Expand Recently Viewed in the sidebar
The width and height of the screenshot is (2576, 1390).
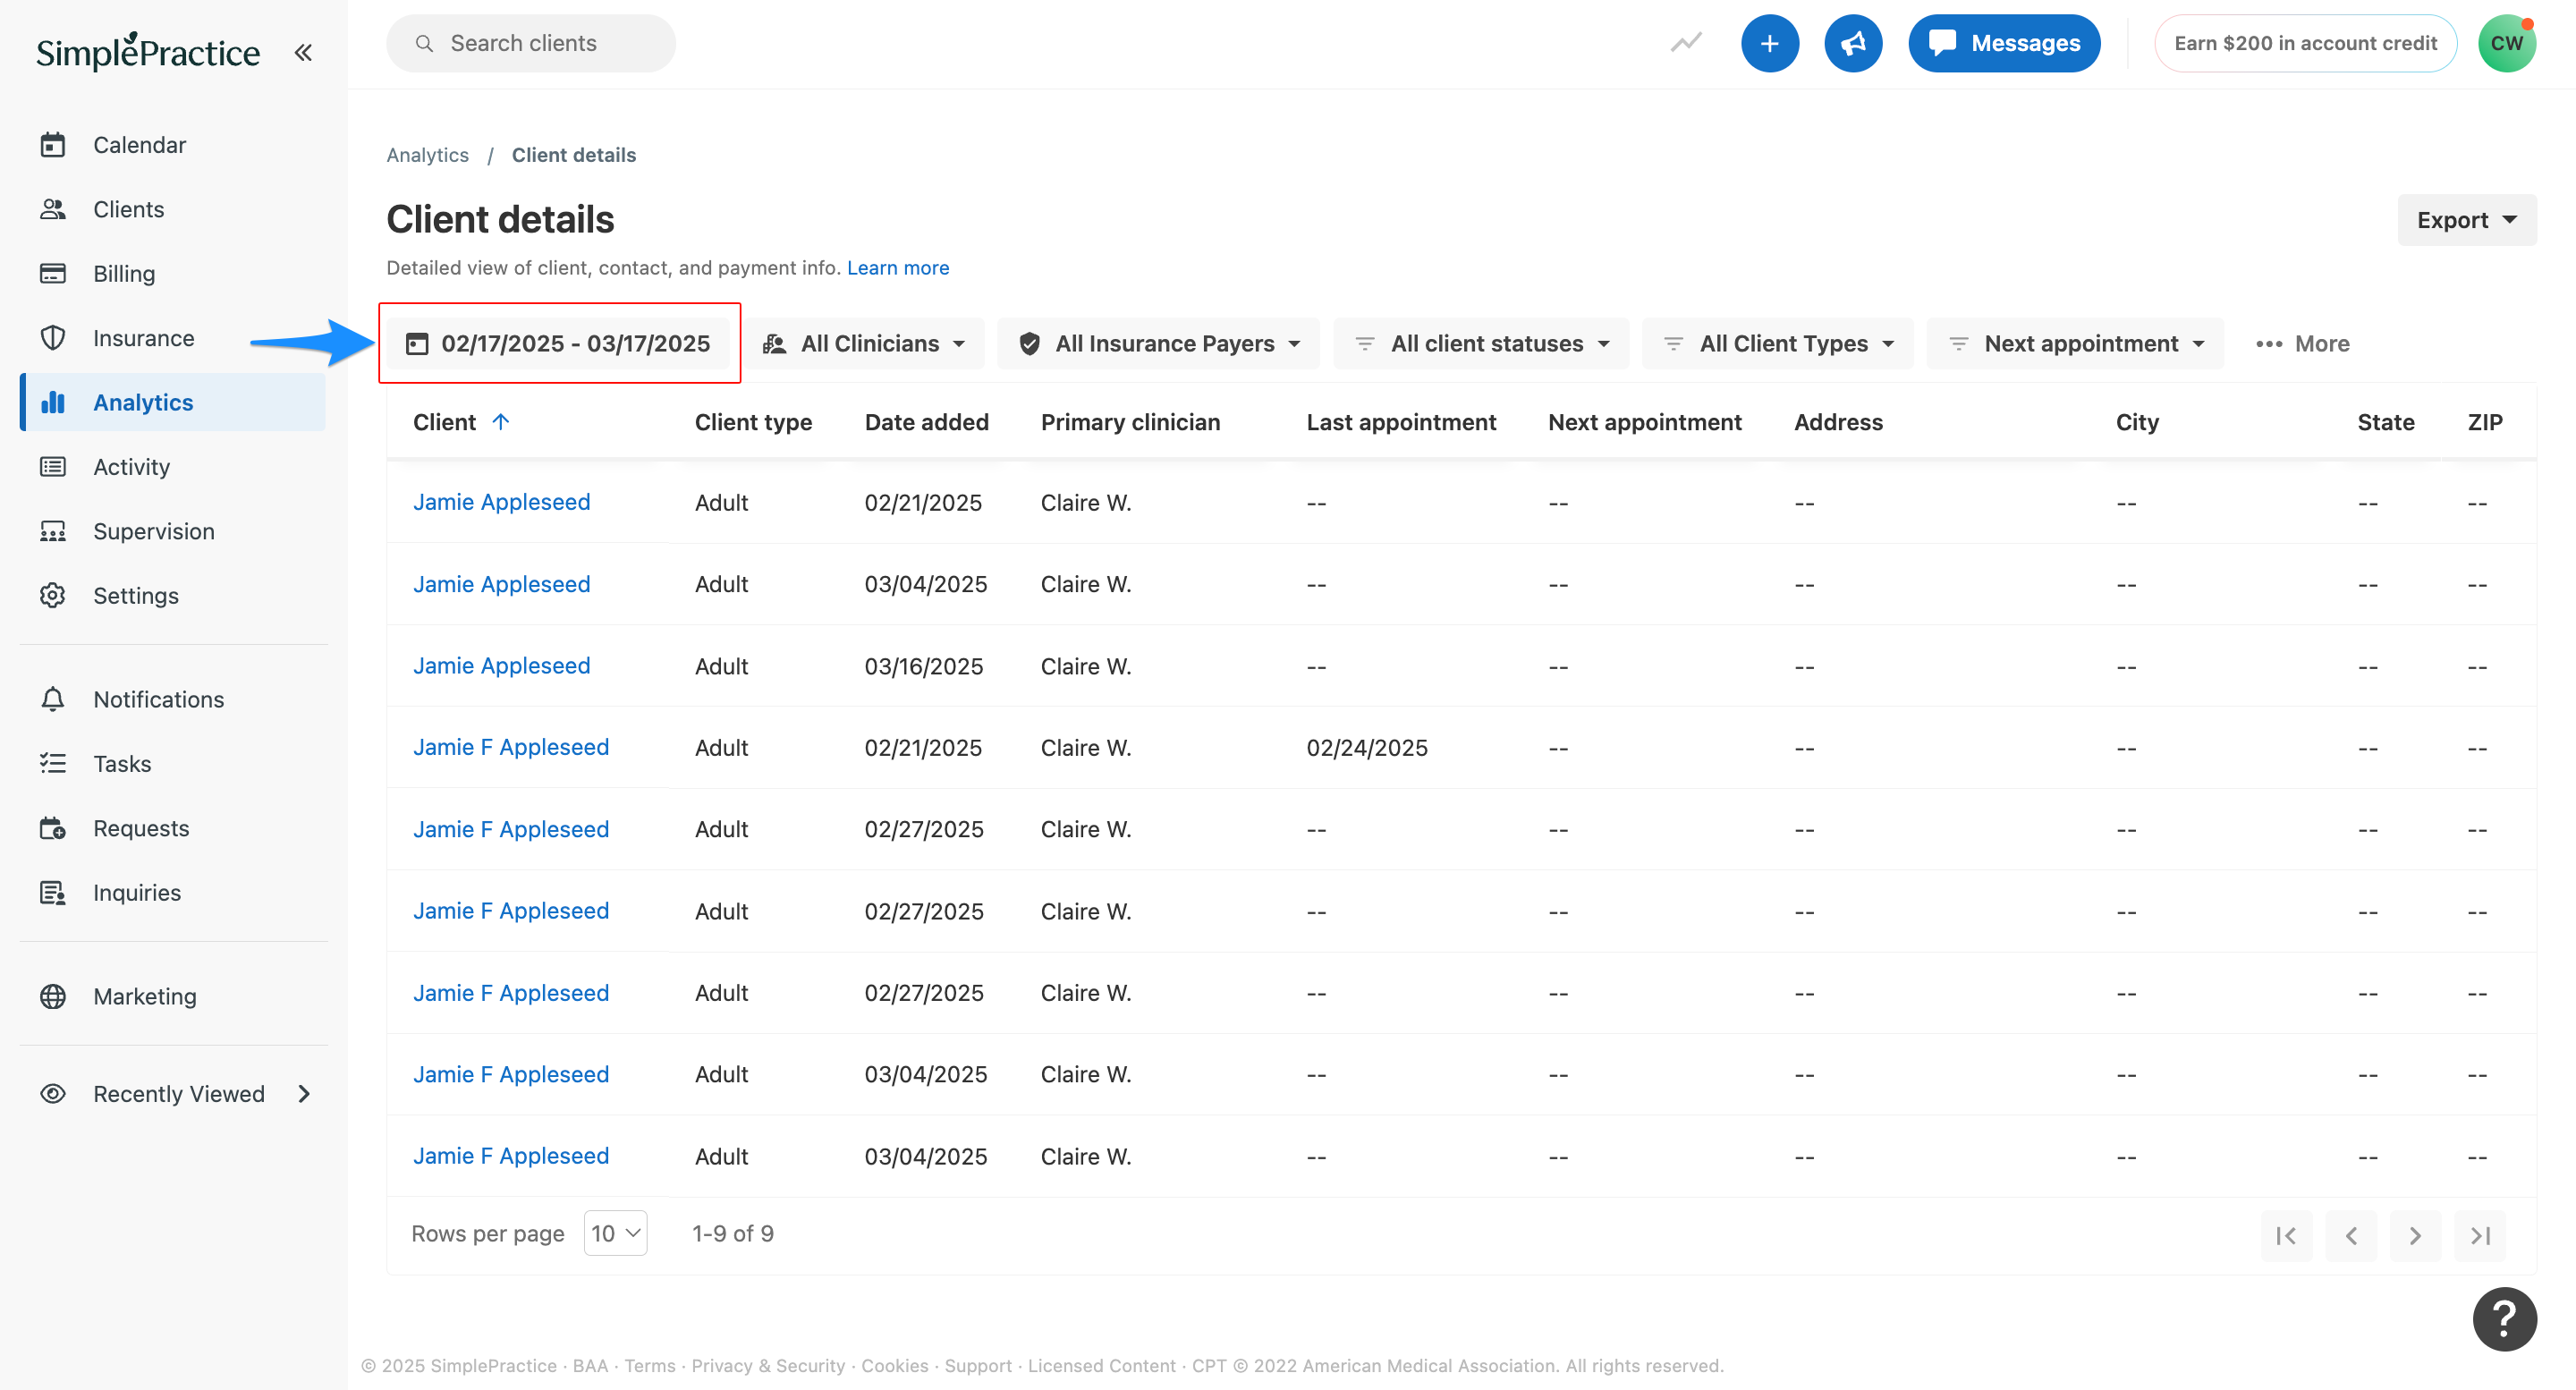pyautogui.click(x=178, y=1094)
